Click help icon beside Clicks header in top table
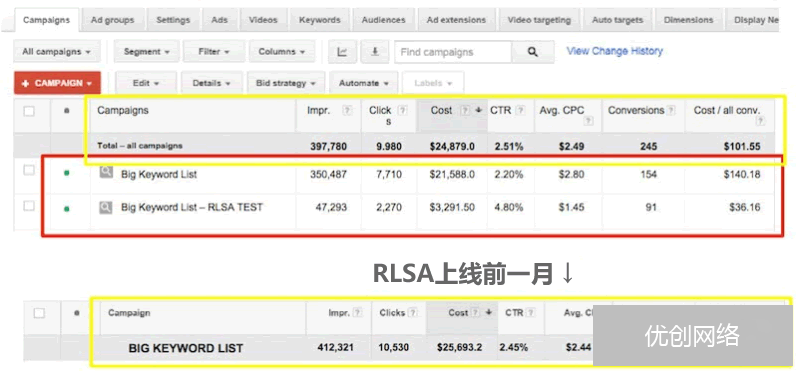 (402, 110)
